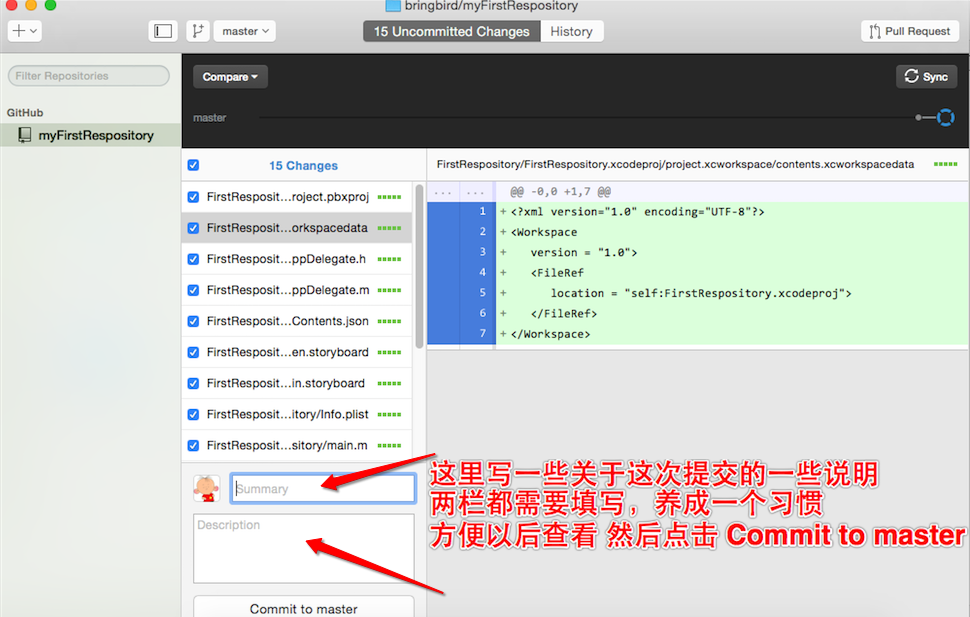The width and height of the screenshot is (970, 617).
Task: Toggle the repository sidebar panel icon
Action: click(x=163, y=31)
